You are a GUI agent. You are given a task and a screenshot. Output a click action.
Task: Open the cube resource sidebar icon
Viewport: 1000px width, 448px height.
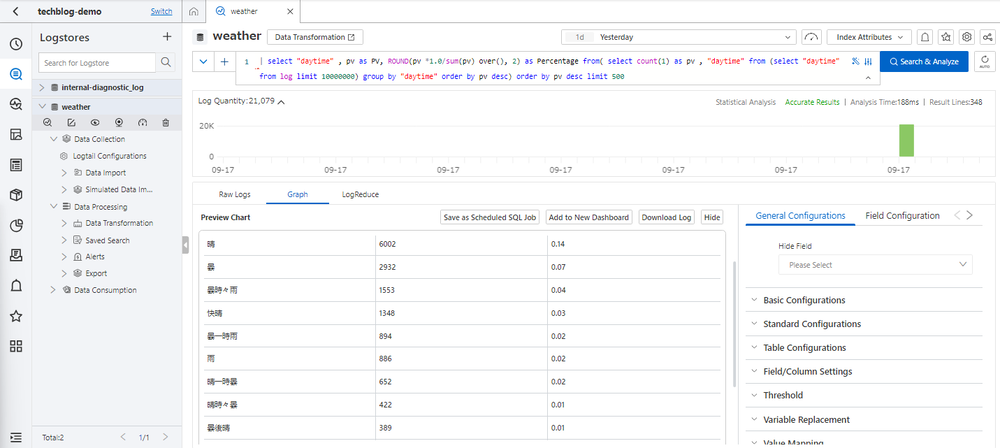[x=16, y=195]
